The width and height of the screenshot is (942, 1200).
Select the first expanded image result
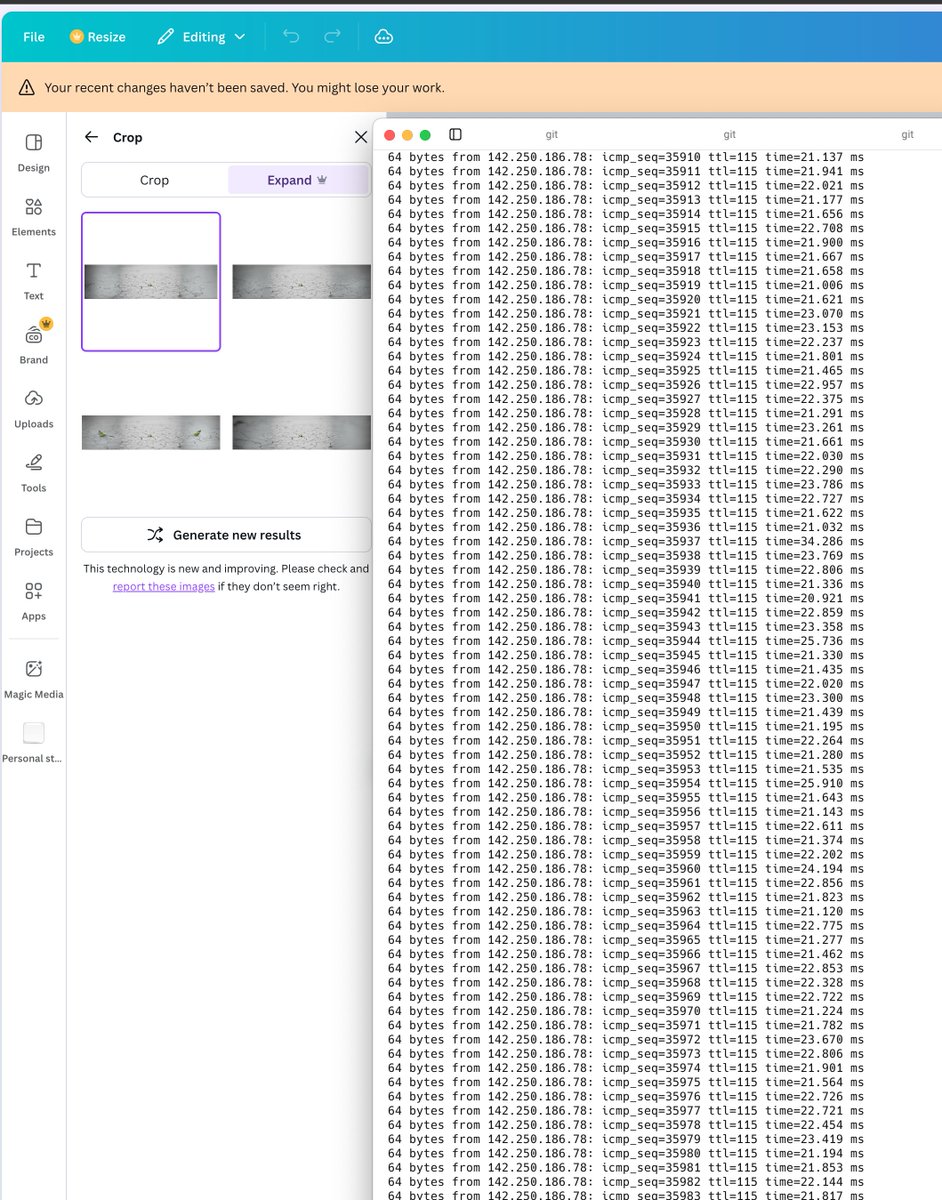point(151,282)
